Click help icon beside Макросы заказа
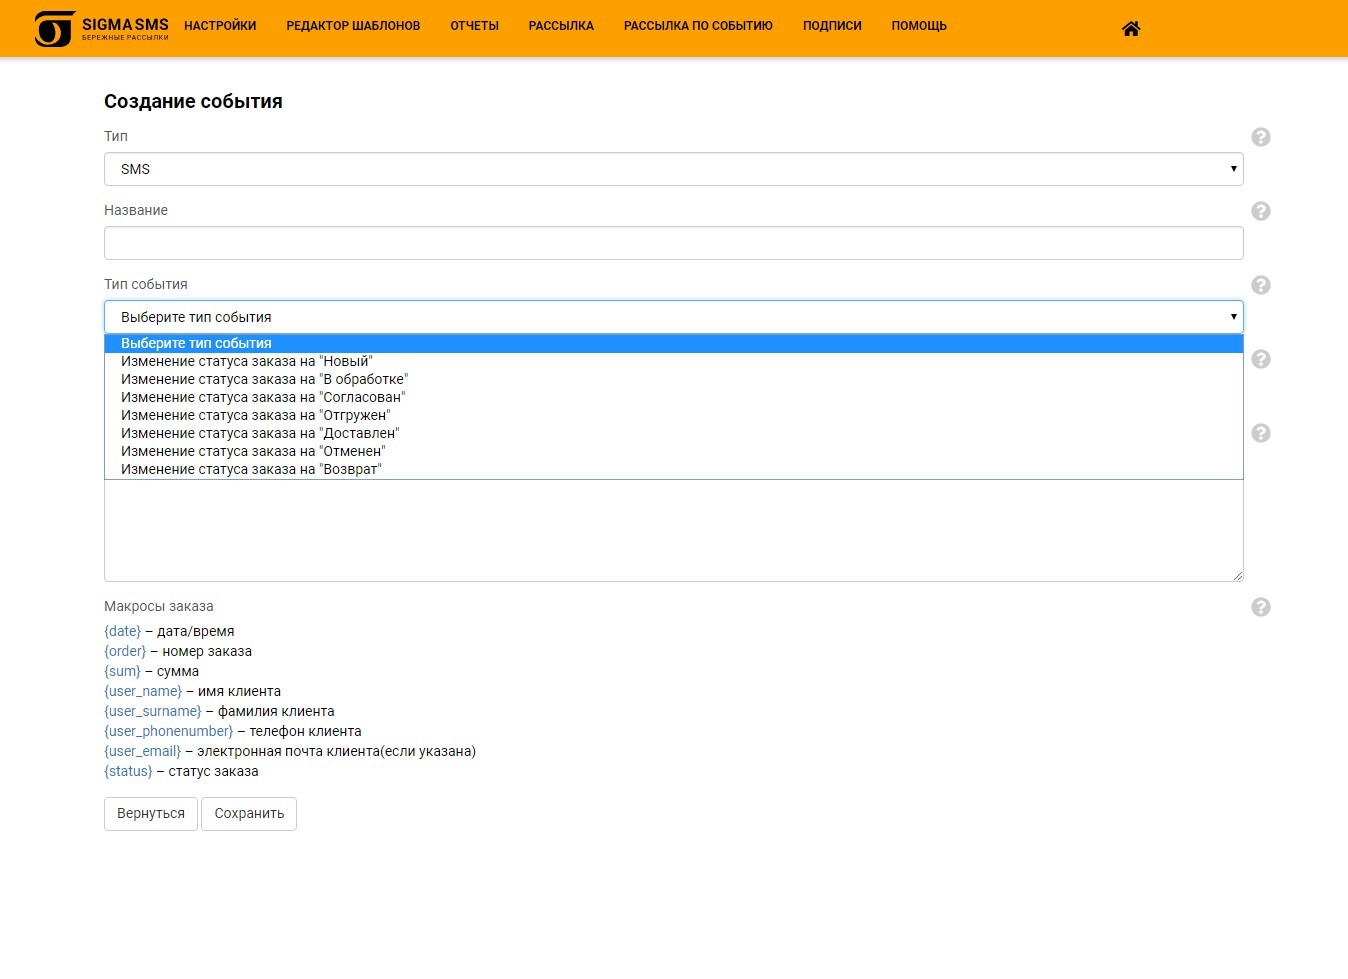This screenshot has width=1348, height=979. tap(1260, 607)
